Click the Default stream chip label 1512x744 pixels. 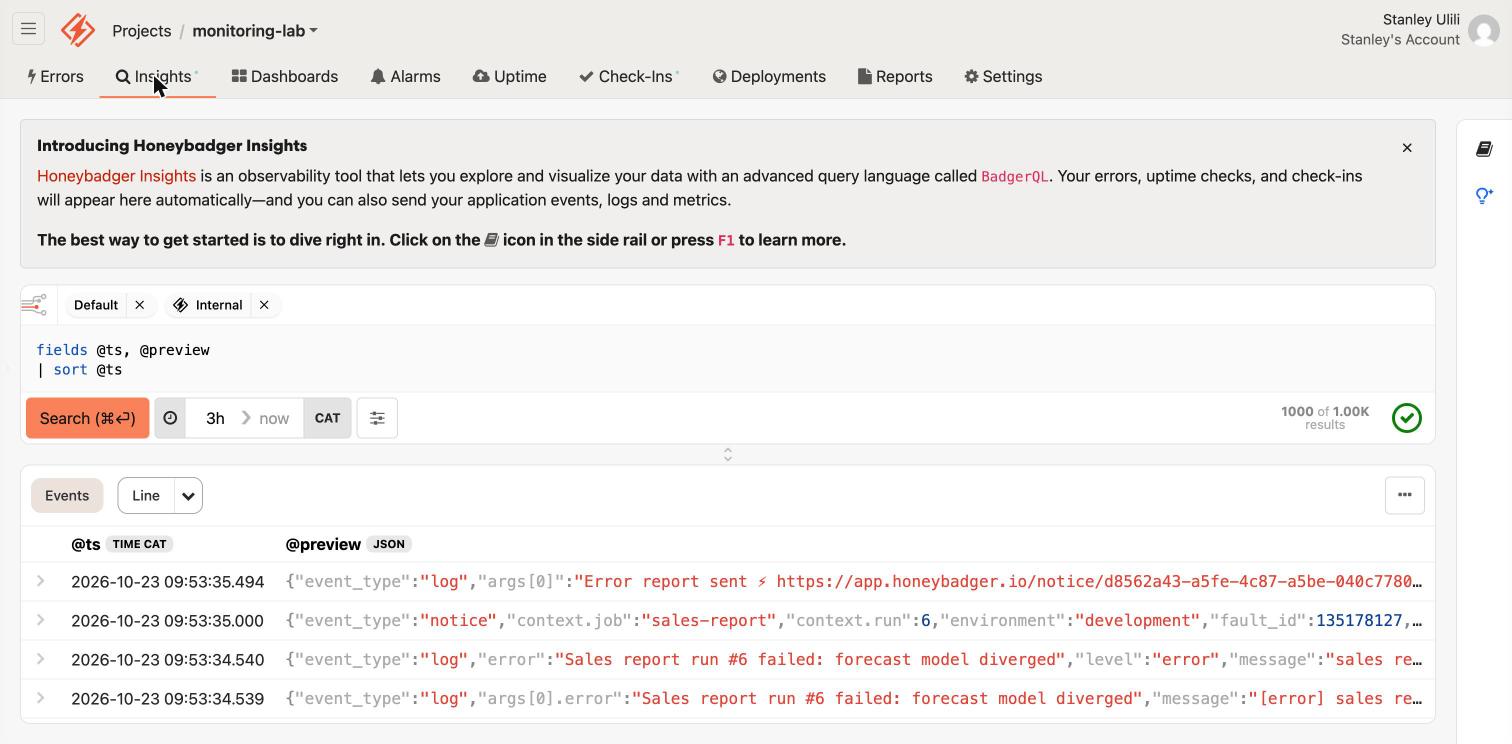pos(96,305)
